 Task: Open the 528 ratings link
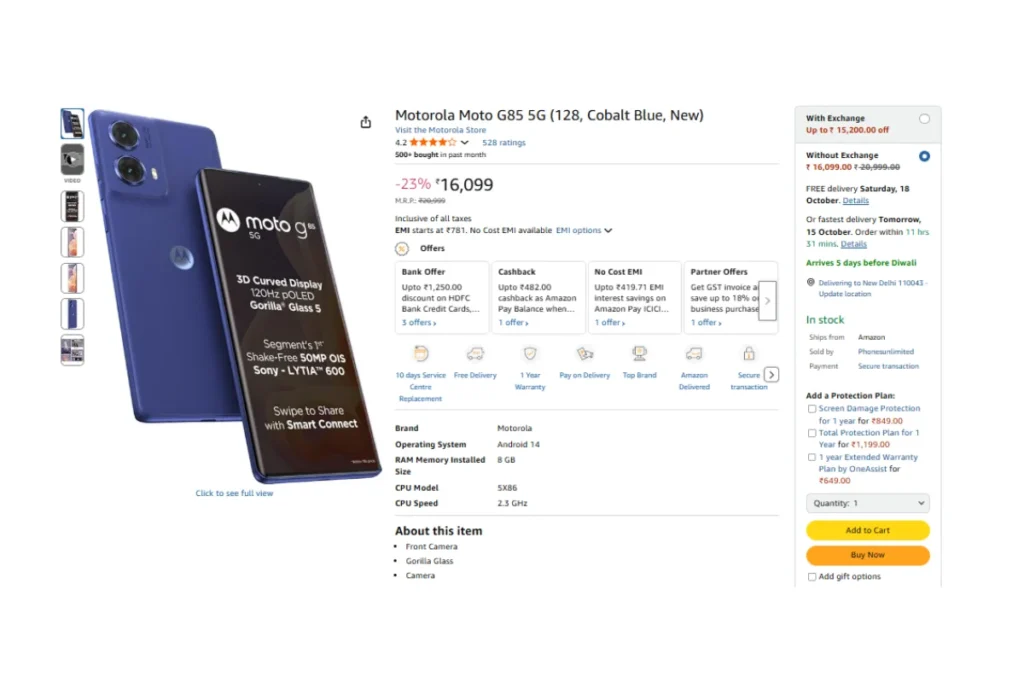[503, 143]
